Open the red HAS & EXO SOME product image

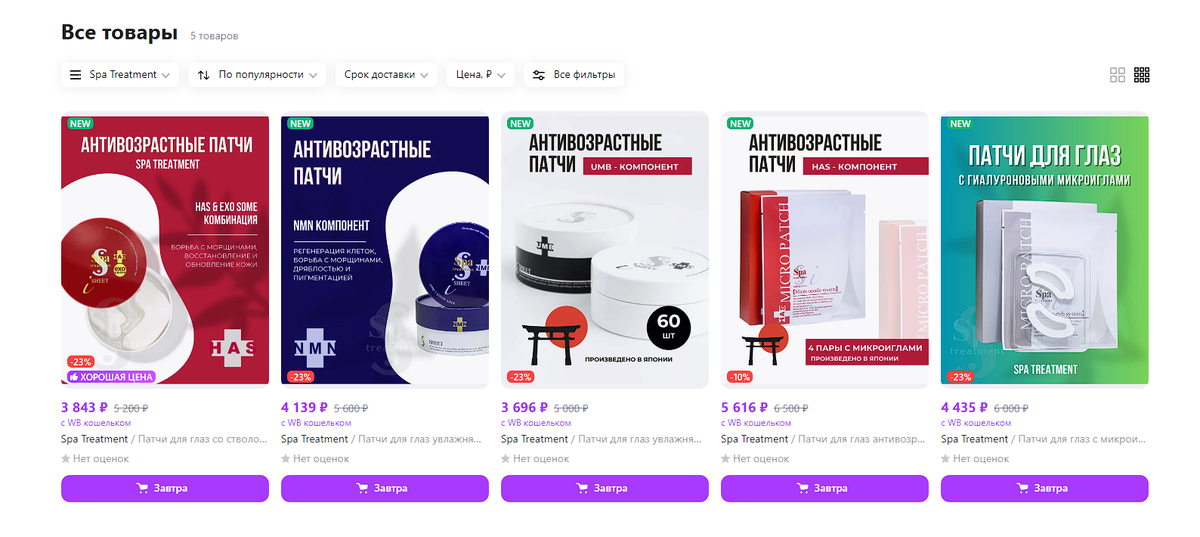(x=165, y=250)
